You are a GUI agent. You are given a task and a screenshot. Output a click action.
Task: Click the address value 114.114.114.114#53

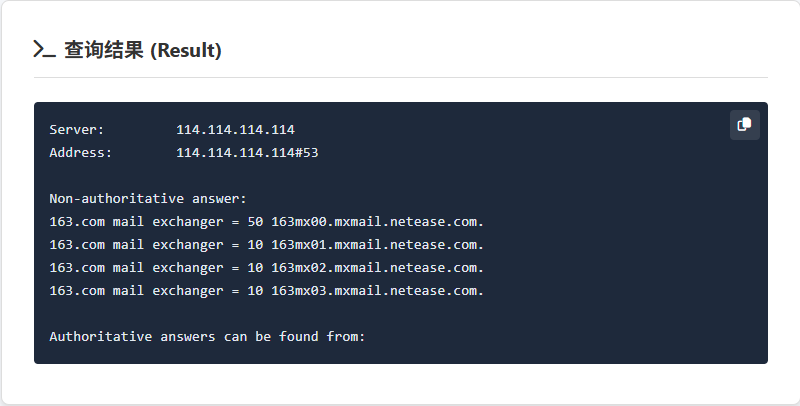[247, 153]
